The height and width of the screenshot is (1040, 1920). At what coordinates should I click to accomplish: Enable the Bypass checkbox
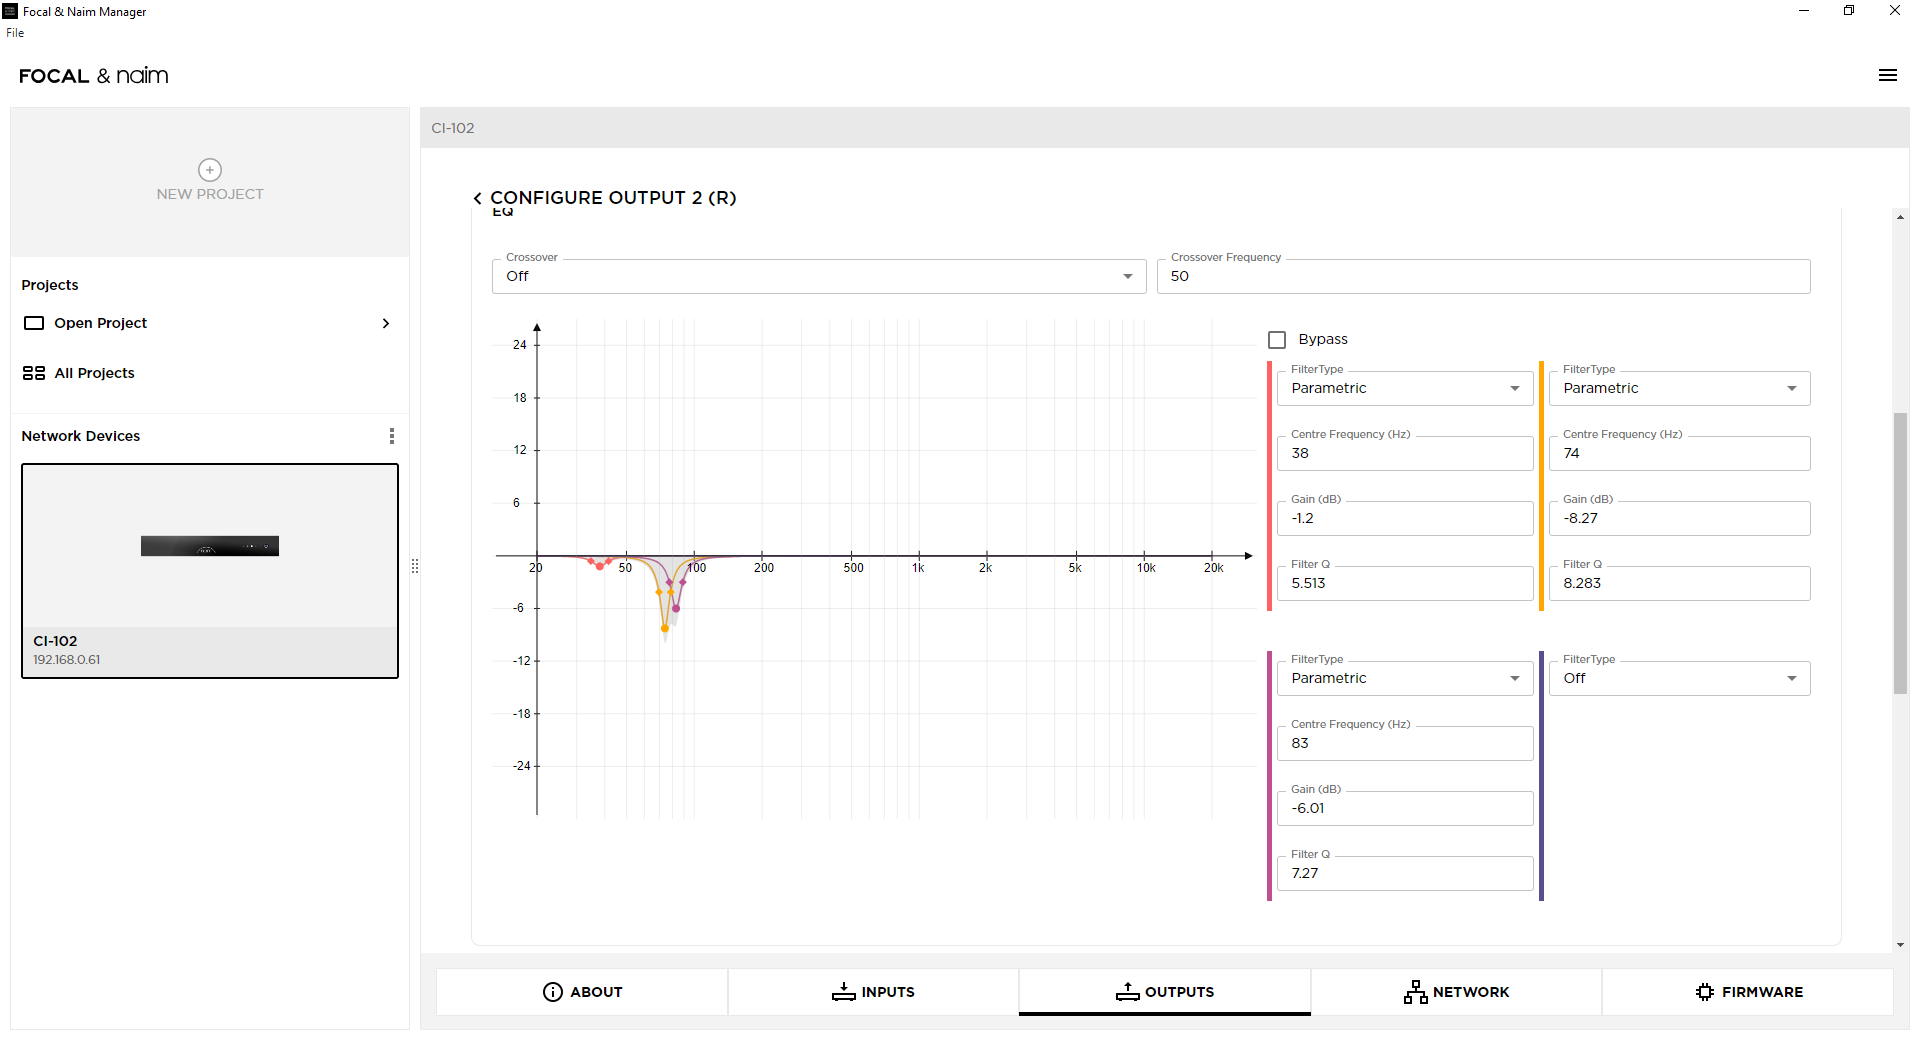pos(1277,340)
